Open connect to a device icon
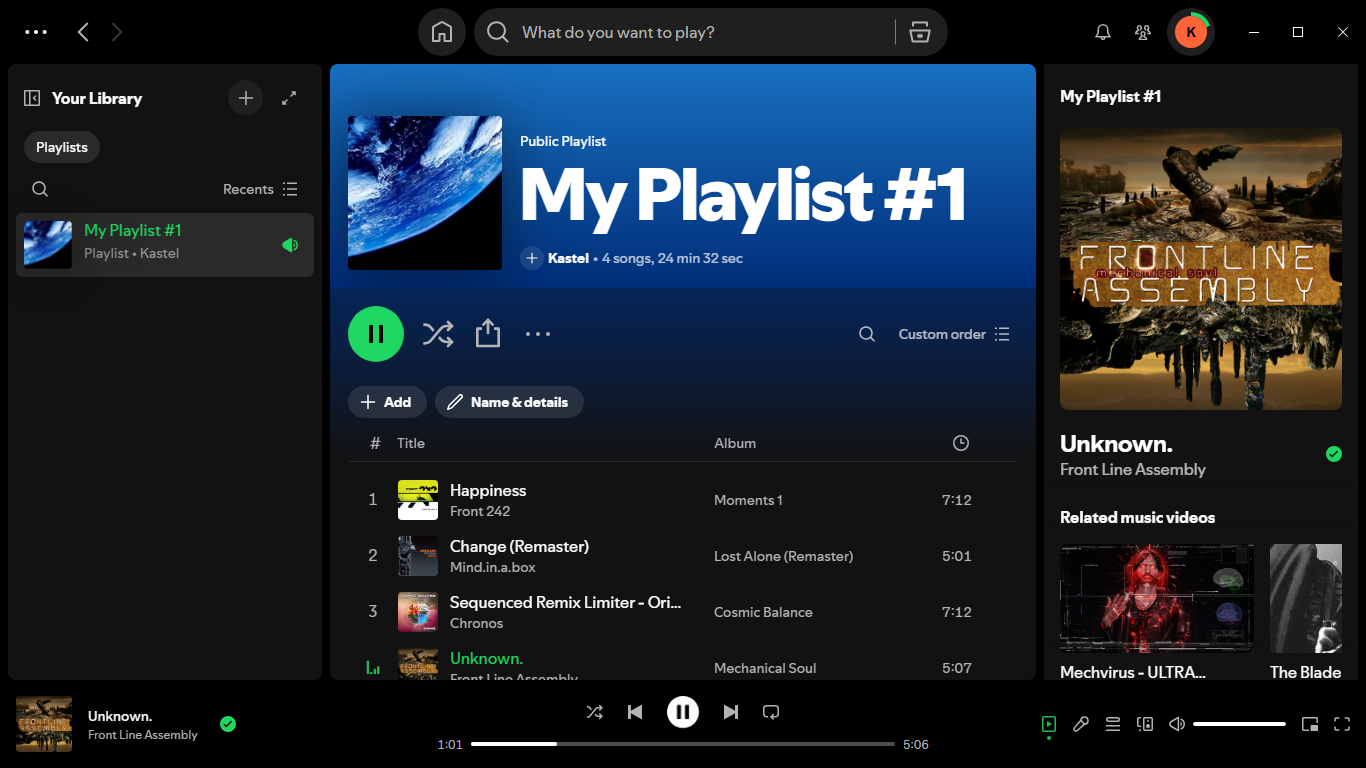This screenshot has height=768, width=1366. (x=1145, y=724)
